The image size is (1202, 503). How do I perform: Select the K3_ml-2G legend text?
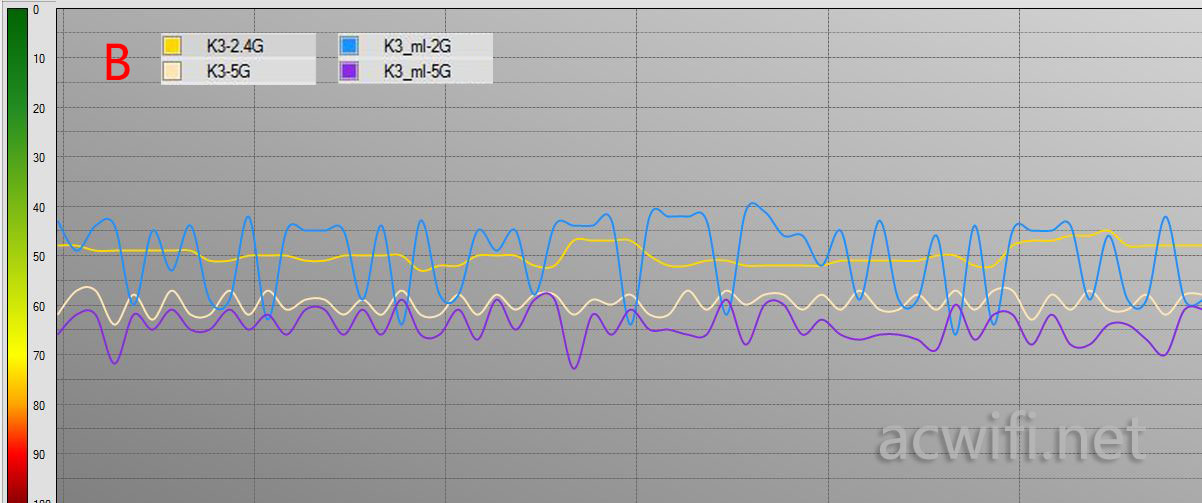coord(418,45)
